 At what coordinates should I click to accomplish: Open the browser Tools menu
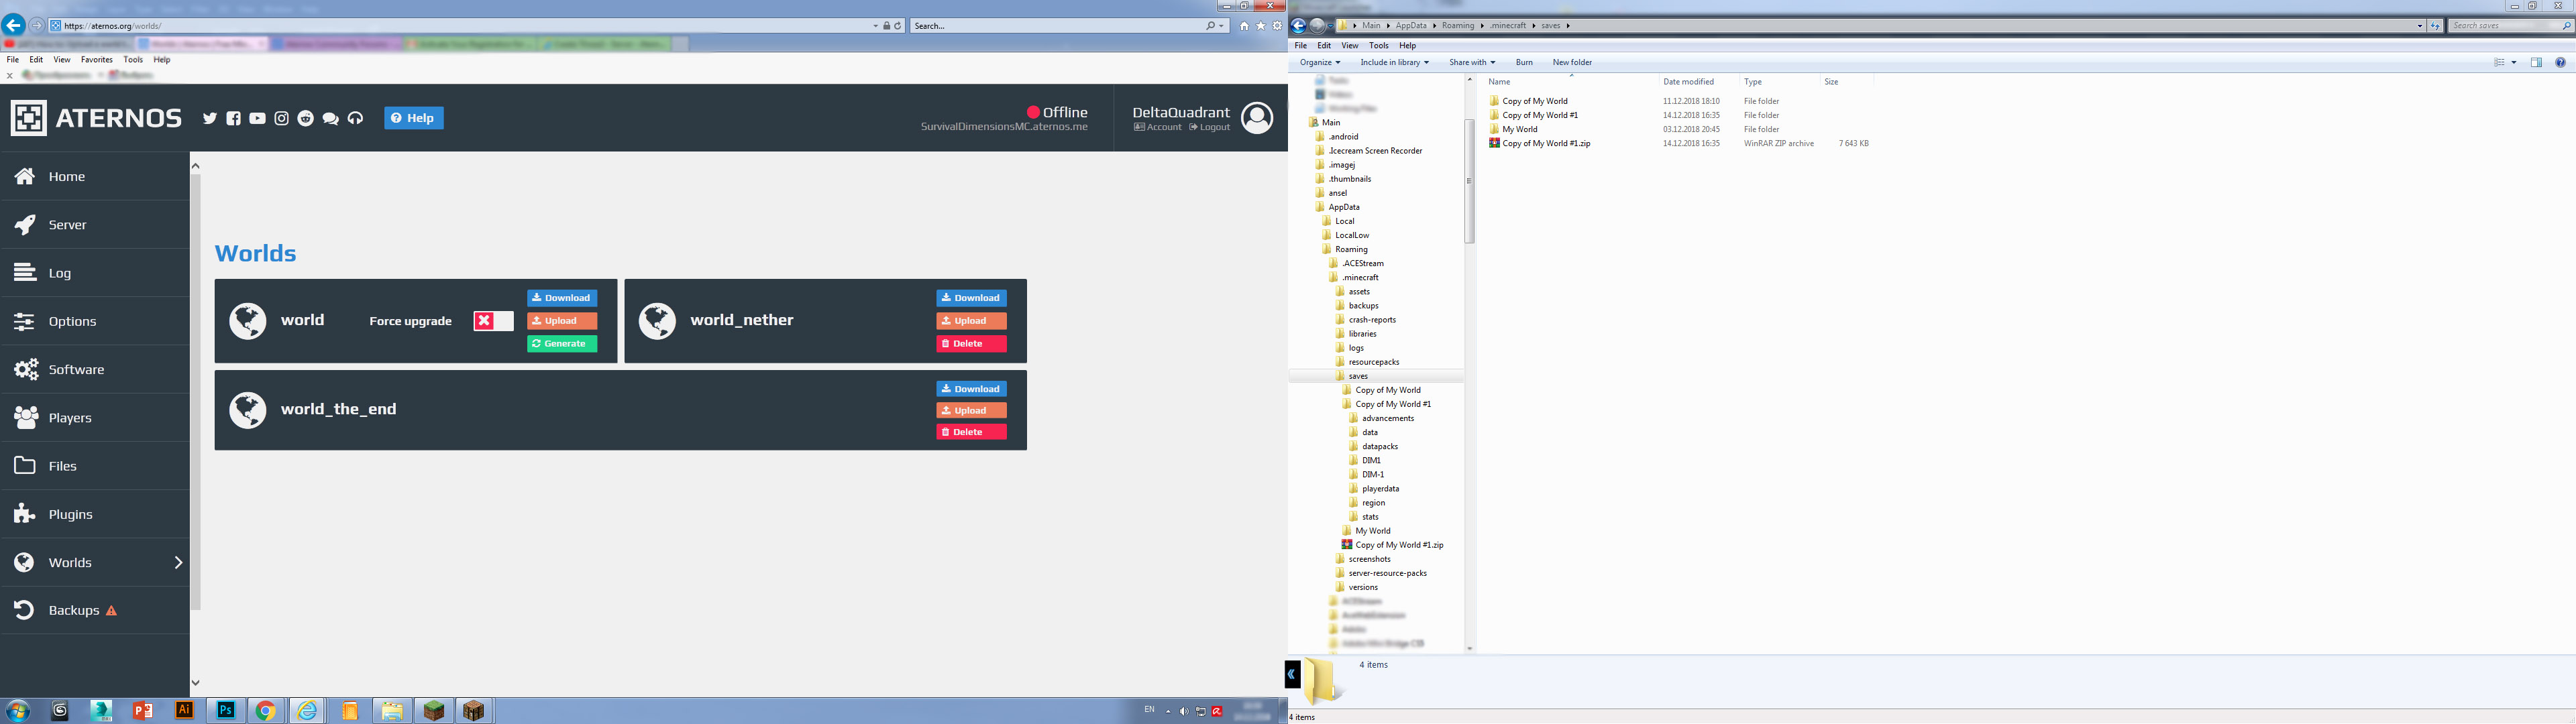pyautogui.click(x=133, y=60)
